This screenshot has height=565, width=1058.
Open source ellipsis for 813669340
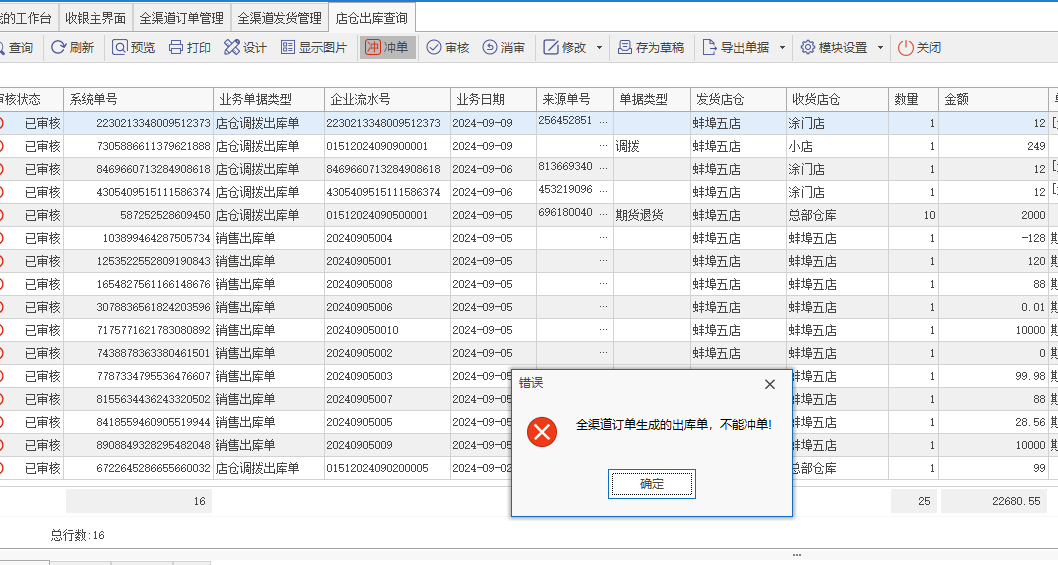[x=603, y=169]
